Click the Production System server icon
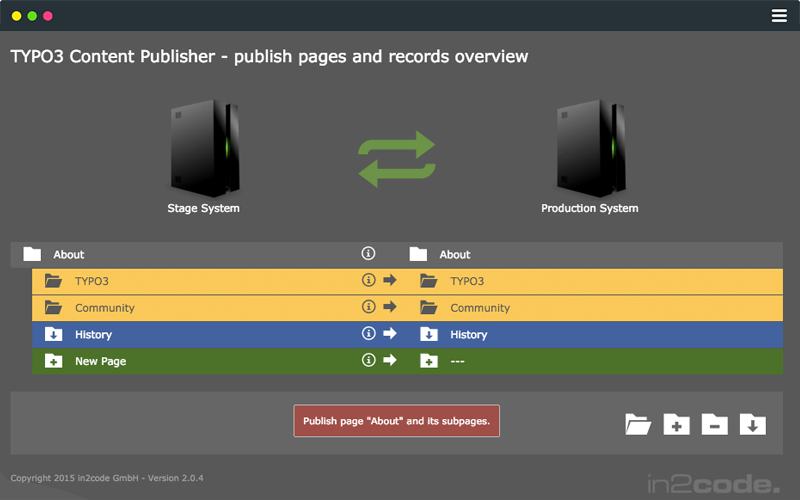Viewport: 800px width, 500px height. (x=591, y=148)
